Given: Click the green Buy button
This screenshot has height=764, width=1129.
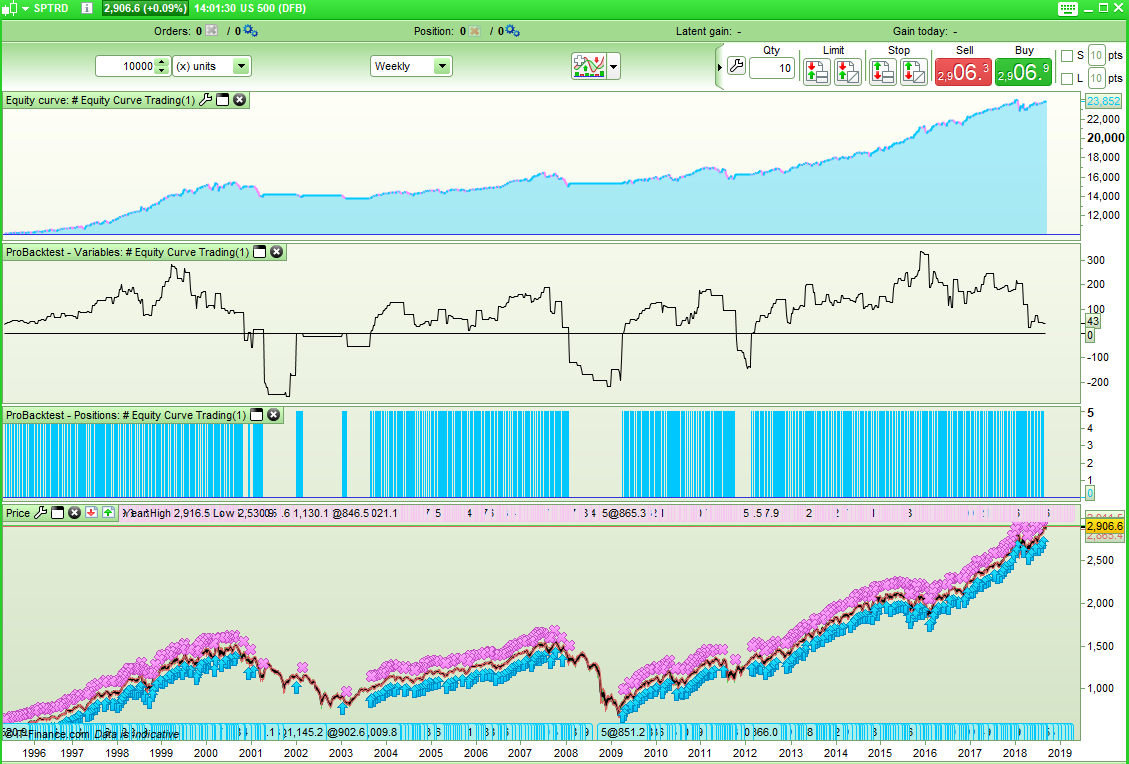Looking at the screenshot, I should coord(1023,71).
